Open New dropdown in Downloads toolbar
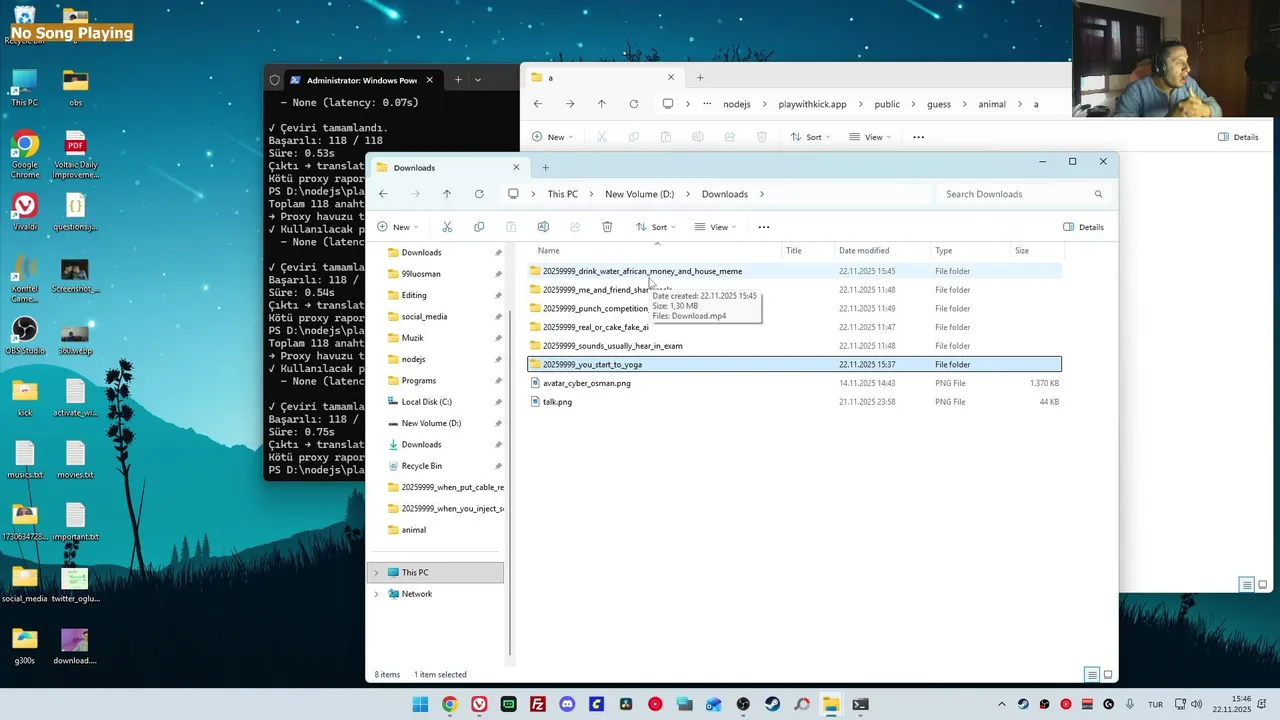The height and width of the screenshot is (720, 1280). 398,227
